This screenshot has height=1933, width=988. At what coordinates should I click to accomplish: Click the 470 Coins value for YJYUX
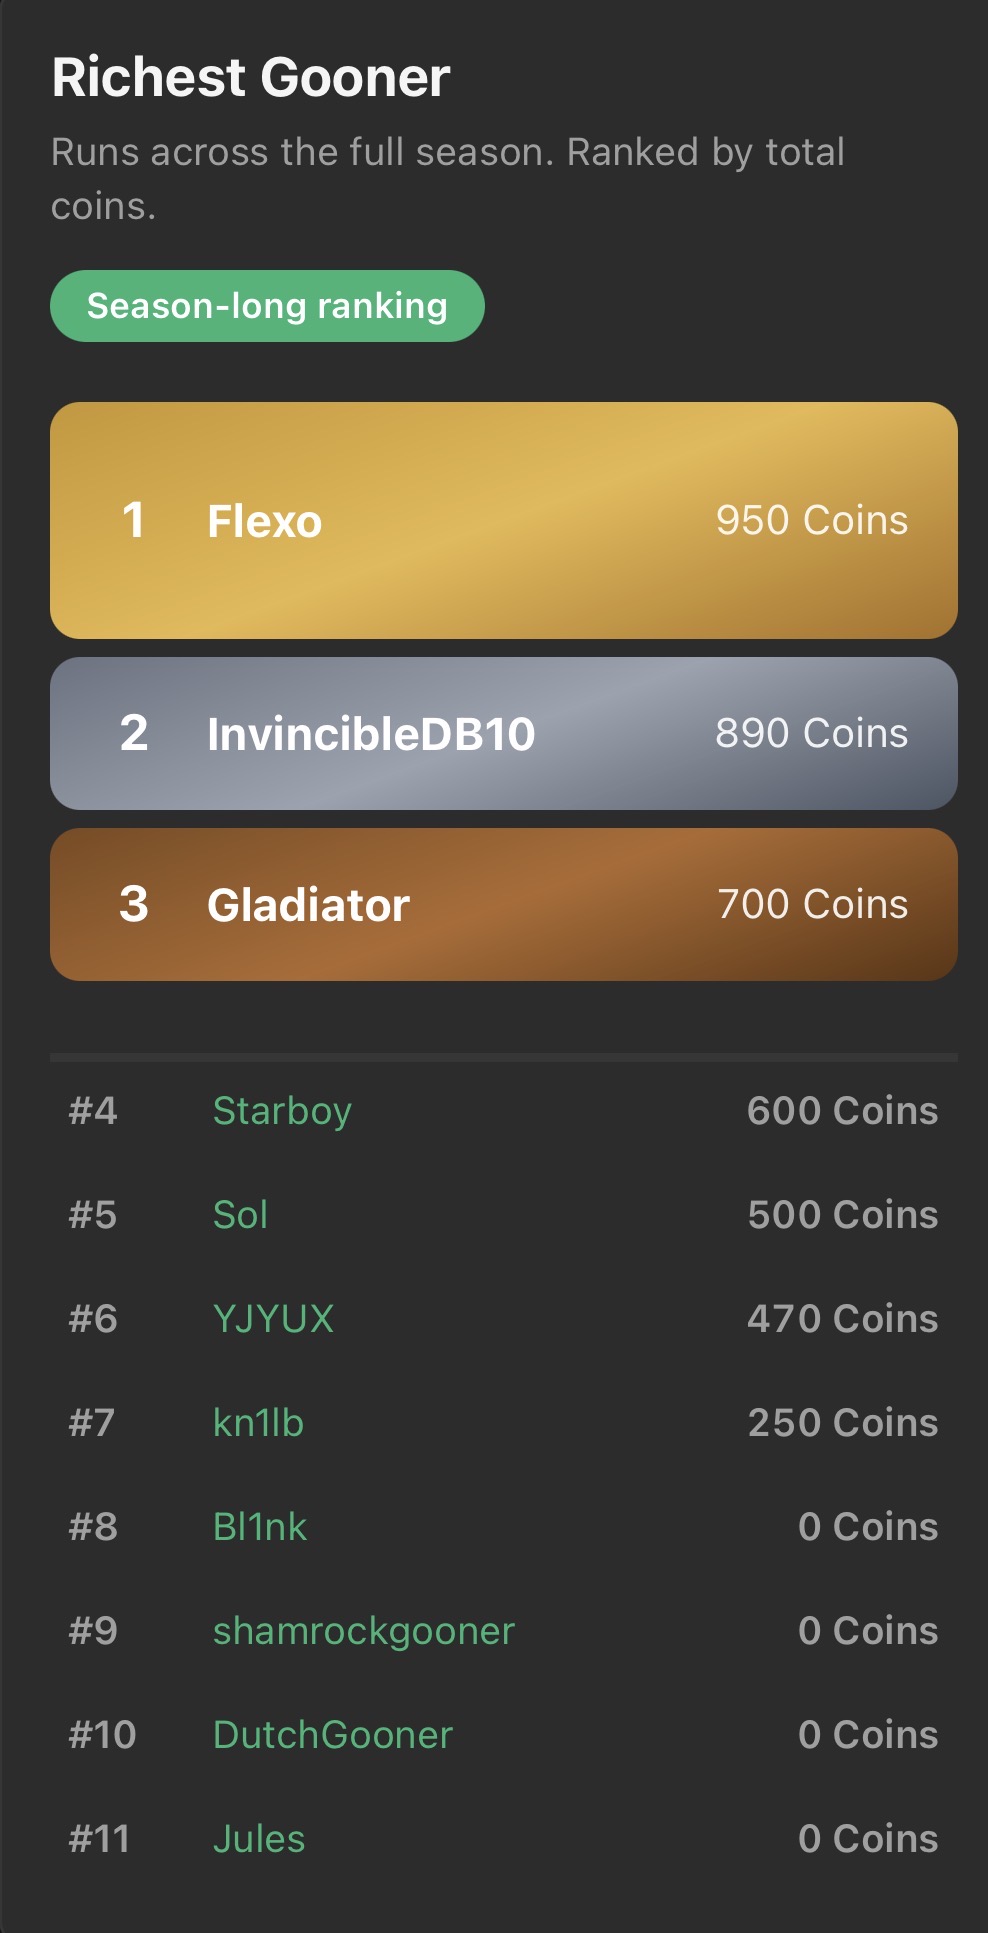click(x=842, y=1319)
